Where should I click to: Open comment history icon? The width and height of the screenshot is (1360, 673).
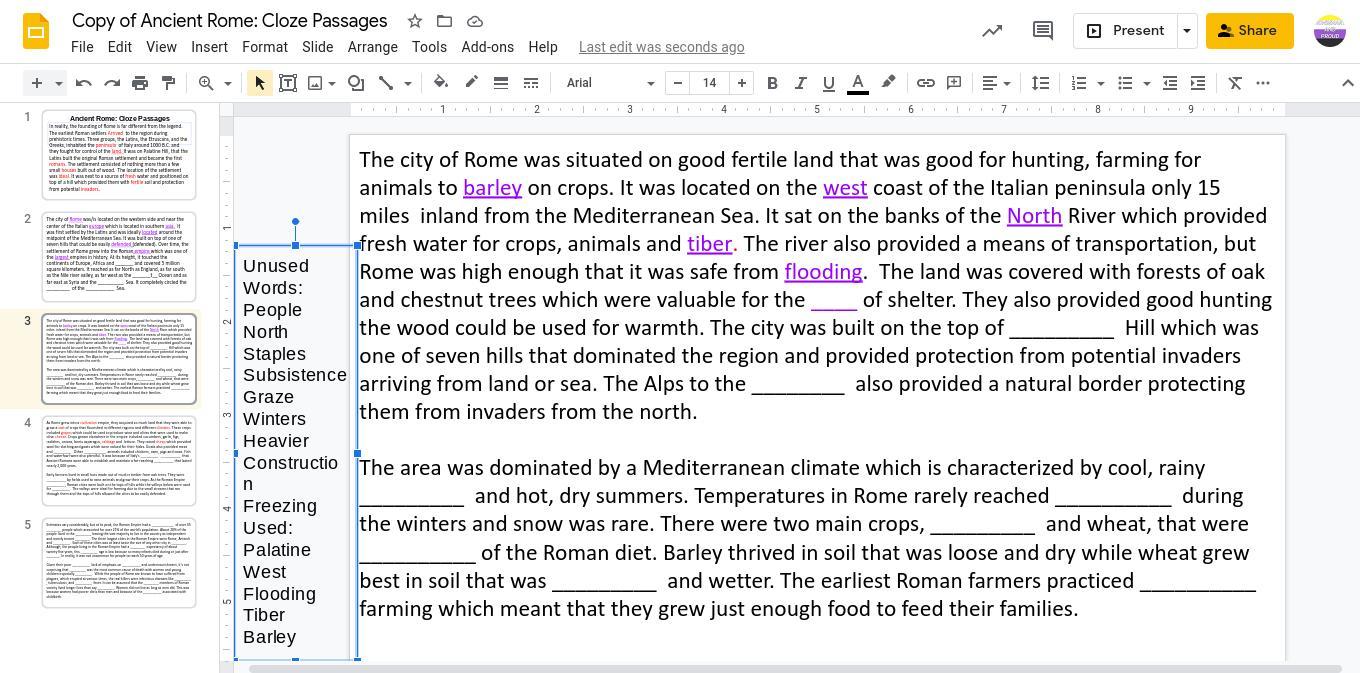[1042, 31]
